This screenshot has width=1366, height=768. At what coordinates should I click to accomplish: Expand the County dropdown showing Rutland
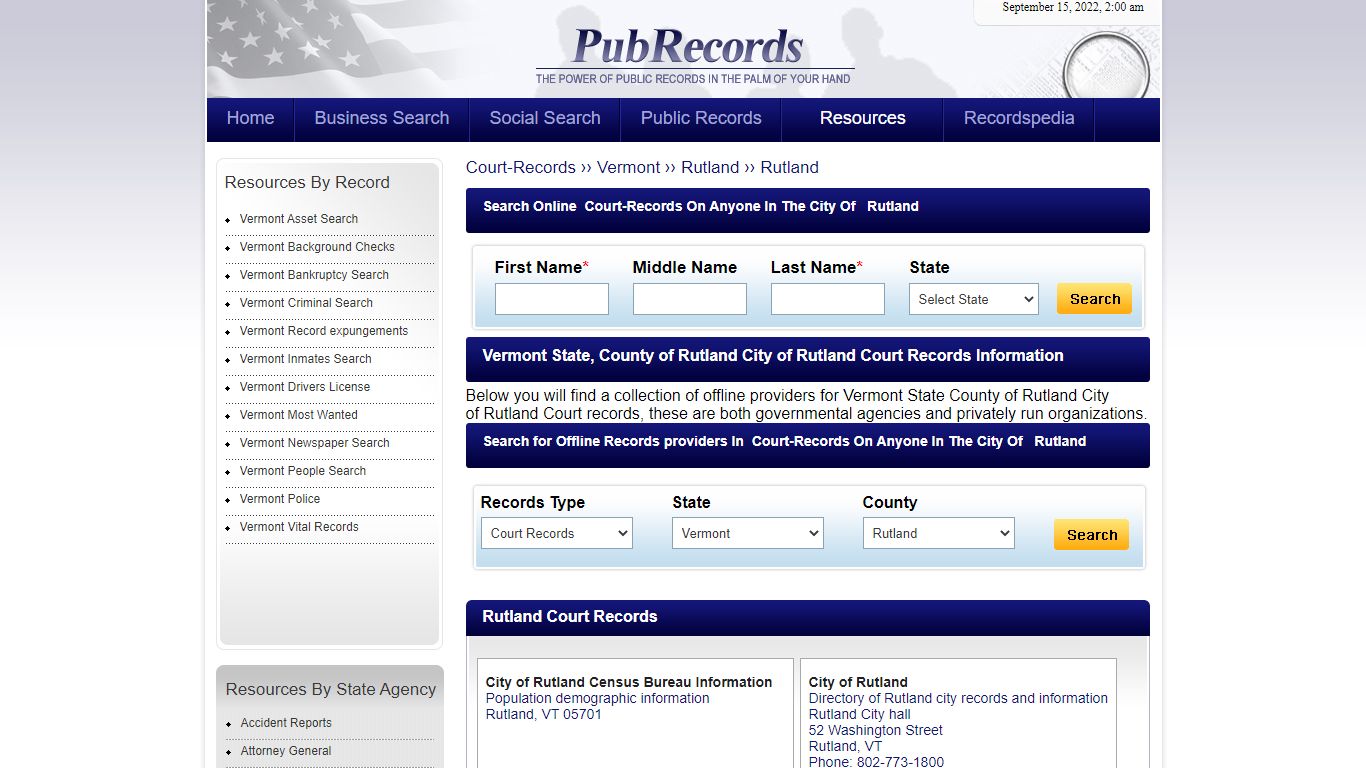tap(939, 533)
